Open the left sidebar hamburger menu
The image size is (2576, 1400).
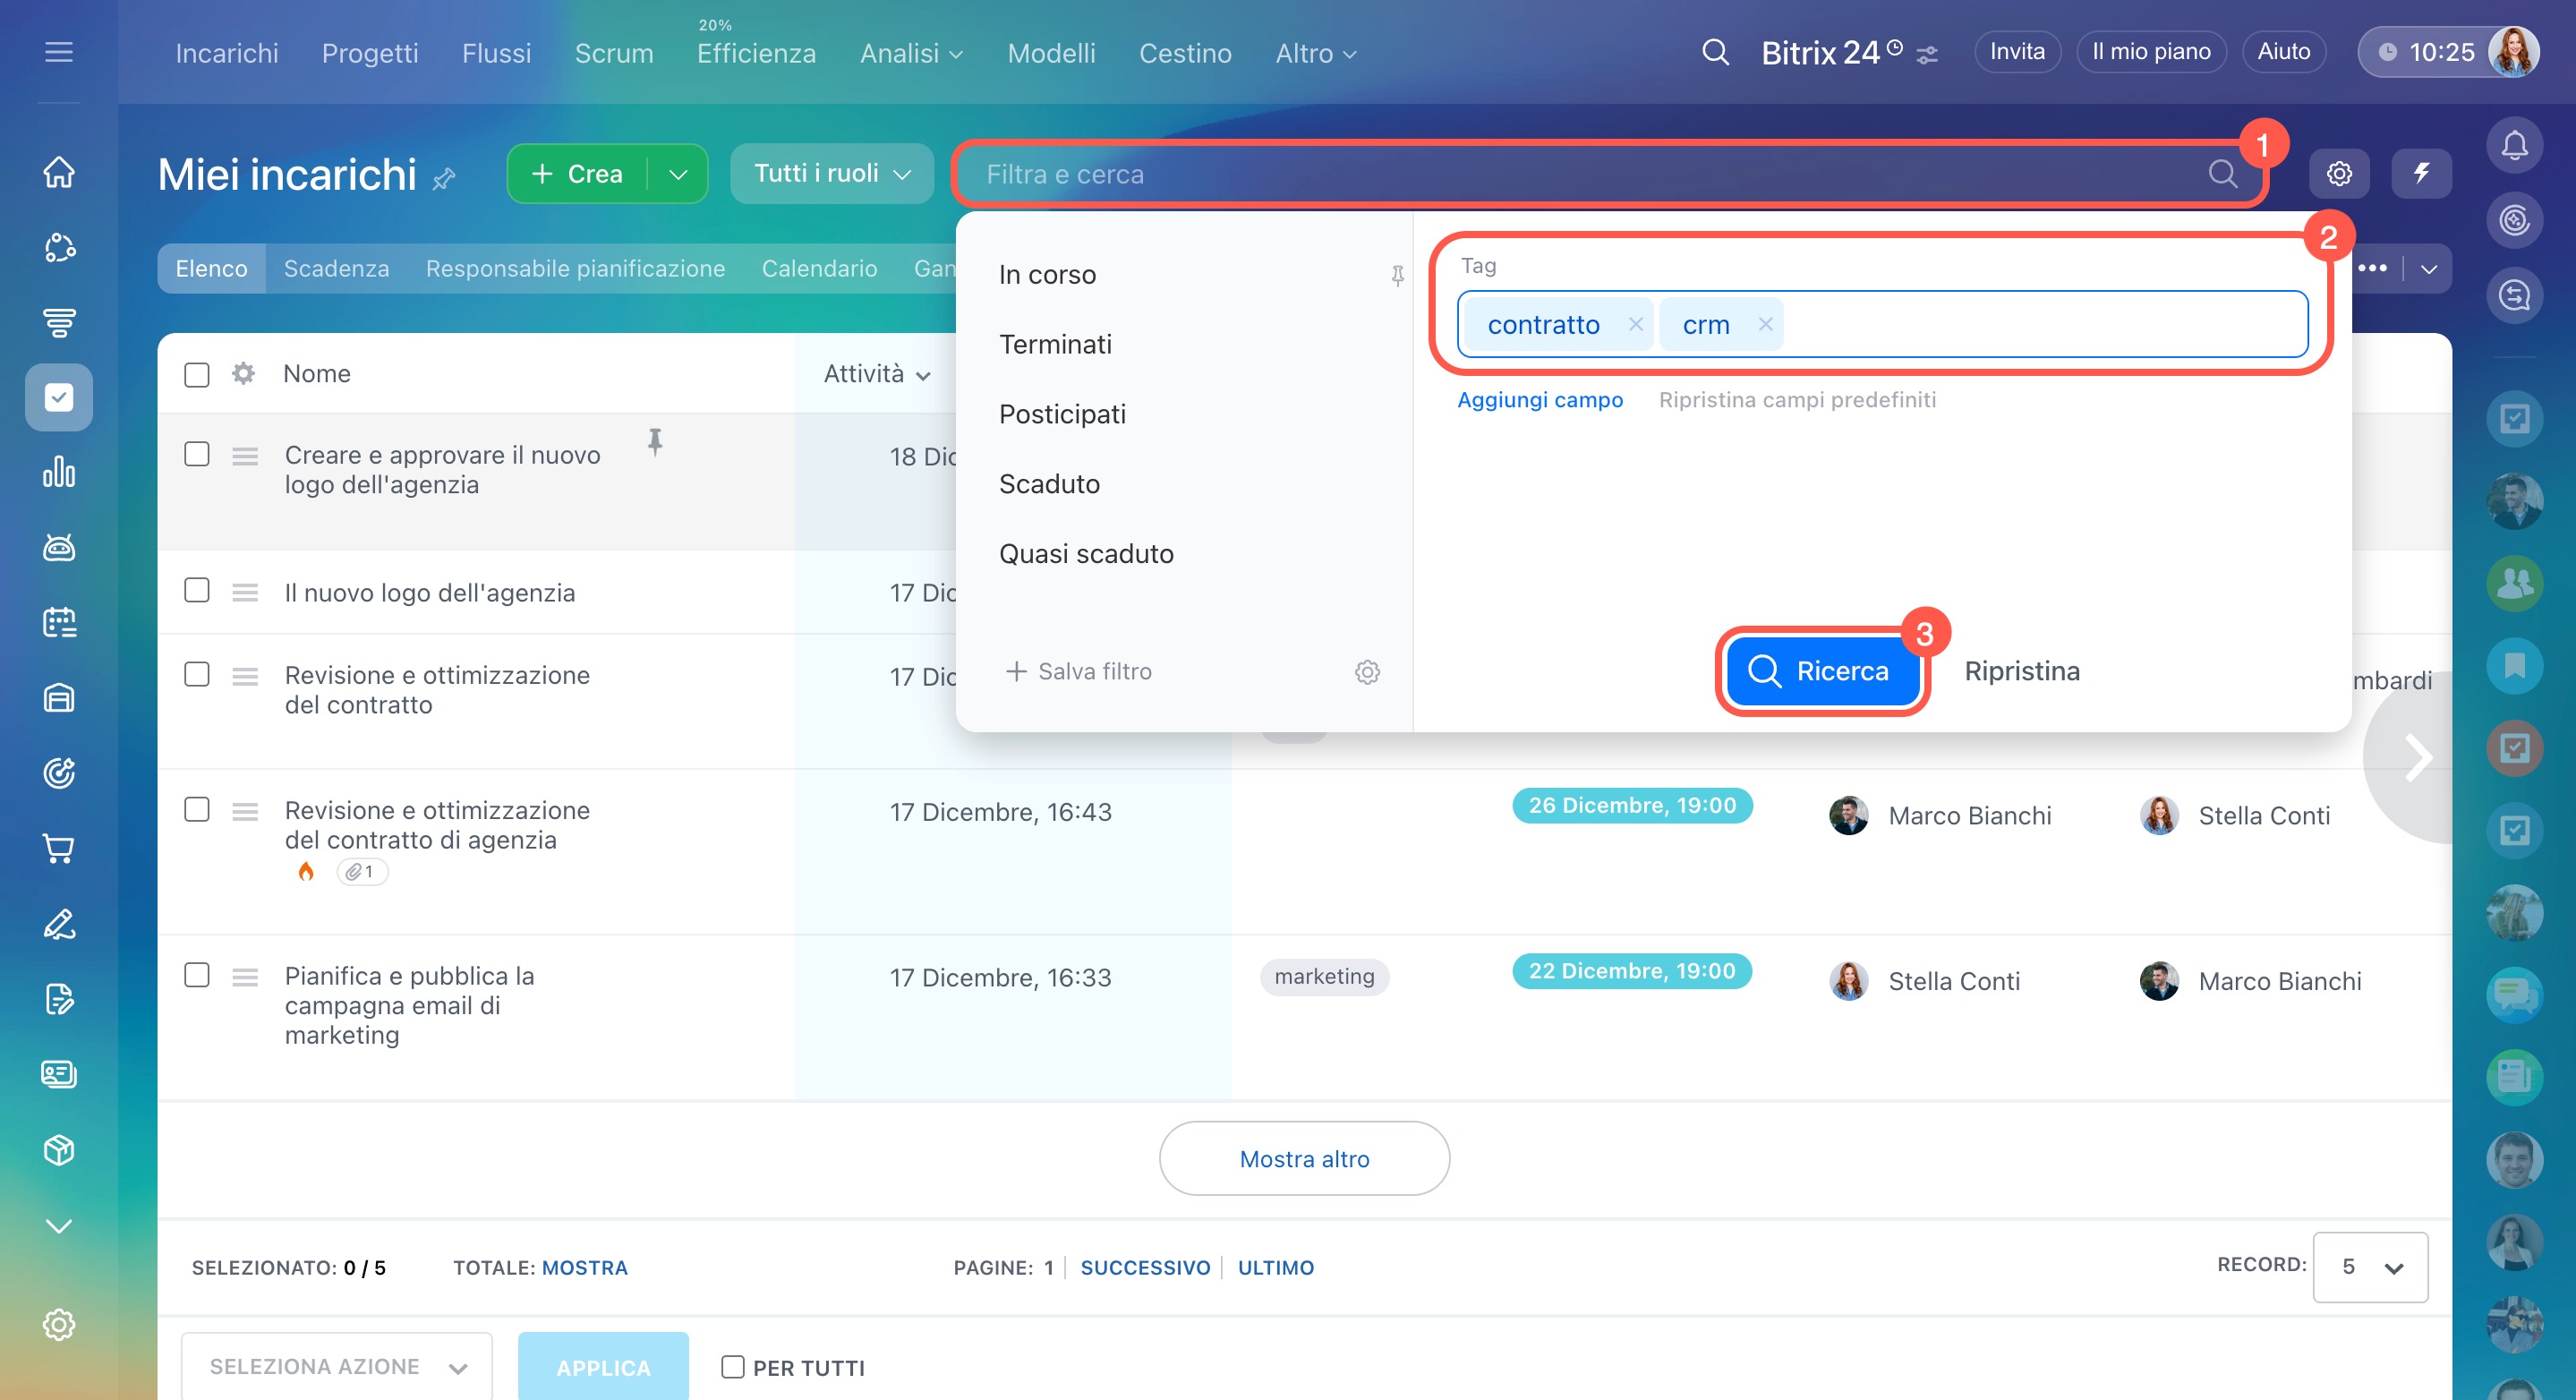[x=59, y=52]
